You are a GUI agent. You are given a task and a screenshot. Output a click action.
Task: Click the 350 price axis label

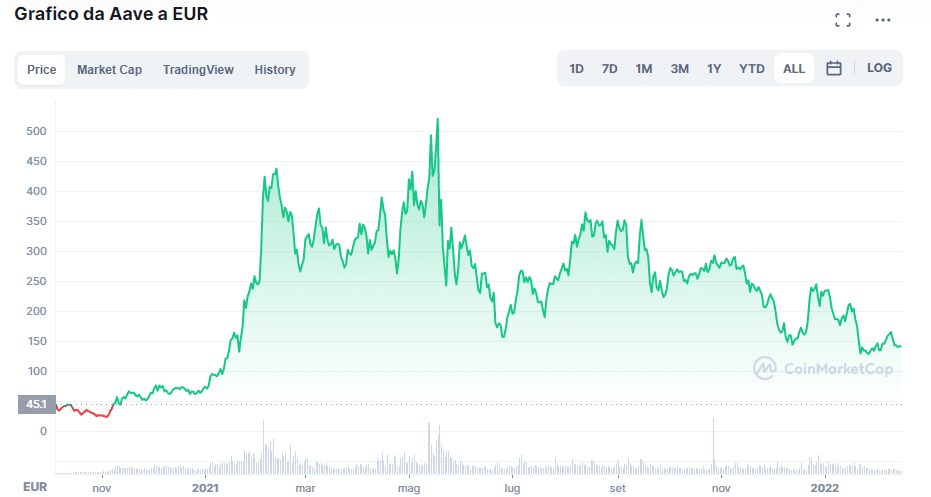coord(36,221)
